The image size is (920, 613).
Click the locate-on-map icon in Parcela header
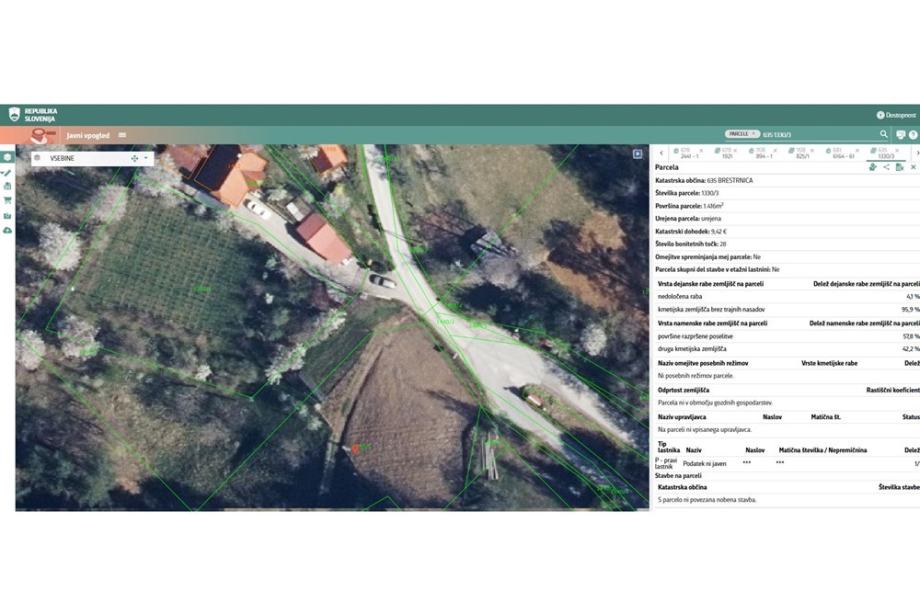pyautogui.click(x=873, y=167)
